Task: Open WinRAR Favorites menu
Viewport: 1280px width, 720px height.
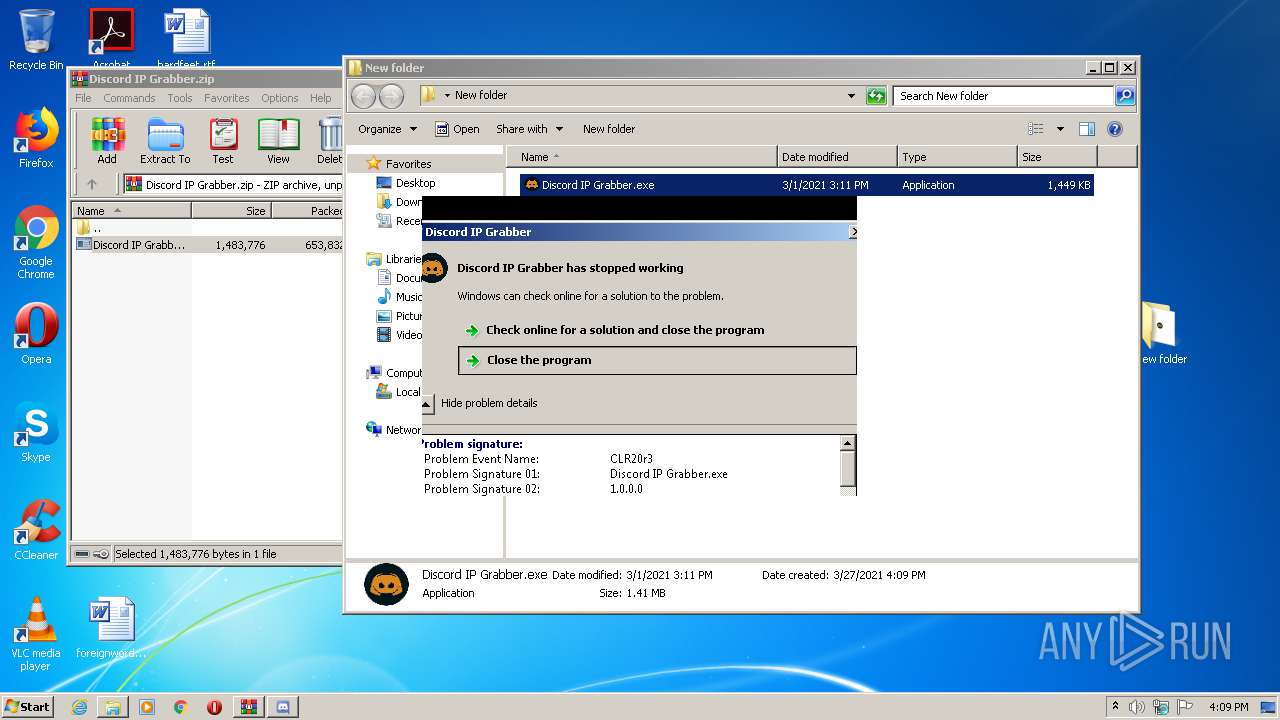Action: tap(227, 98)
